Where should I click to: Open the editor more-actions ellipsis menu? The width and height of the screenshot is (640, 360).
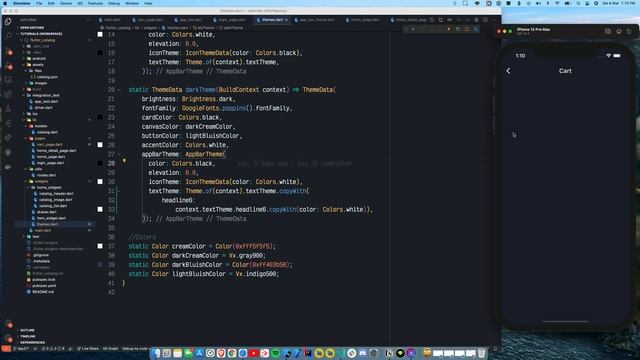[x=494, y=20]
